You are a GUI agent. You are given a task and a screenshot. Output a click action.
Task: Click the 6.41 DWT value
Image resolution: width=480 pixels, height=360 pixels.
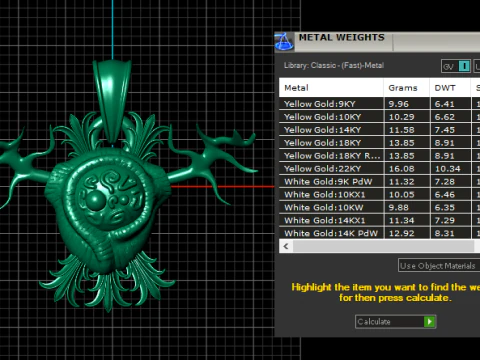[x=444, y=104]
